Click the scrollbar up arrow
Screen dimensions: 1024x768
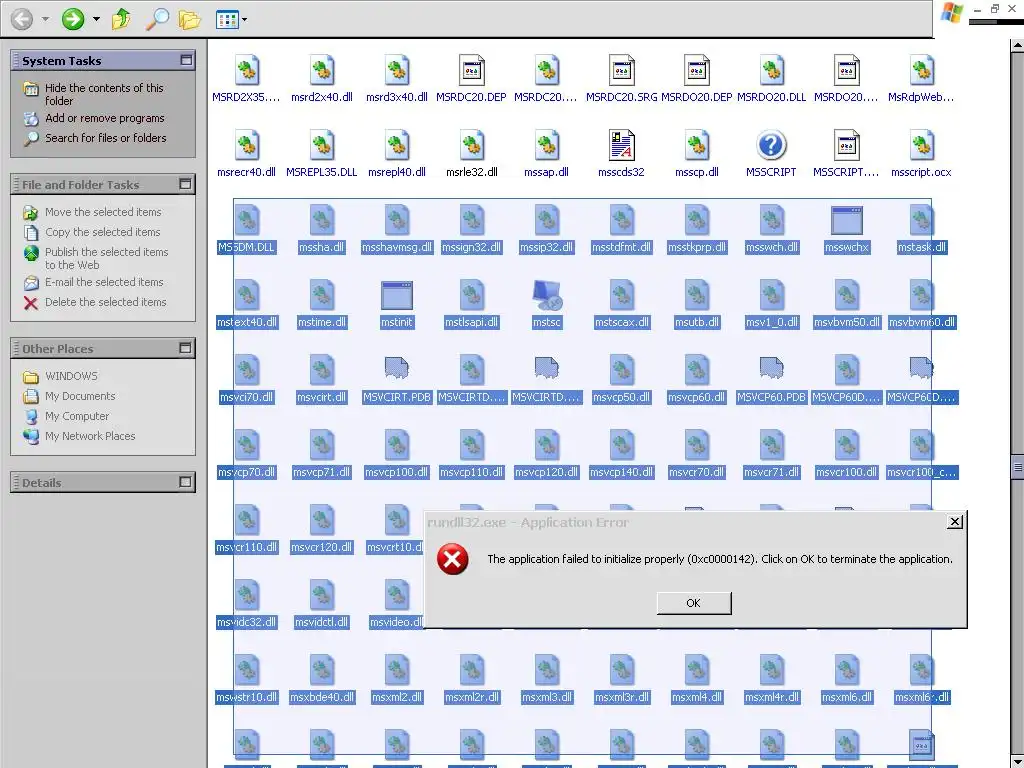[x=1017, y=46]
